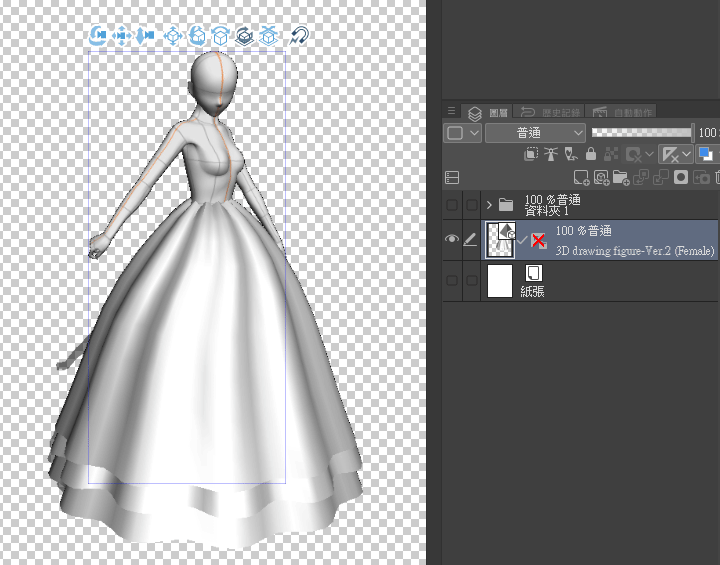
Task: Select the 紙張 layer white thumbnail
Action: coord(499,281)
